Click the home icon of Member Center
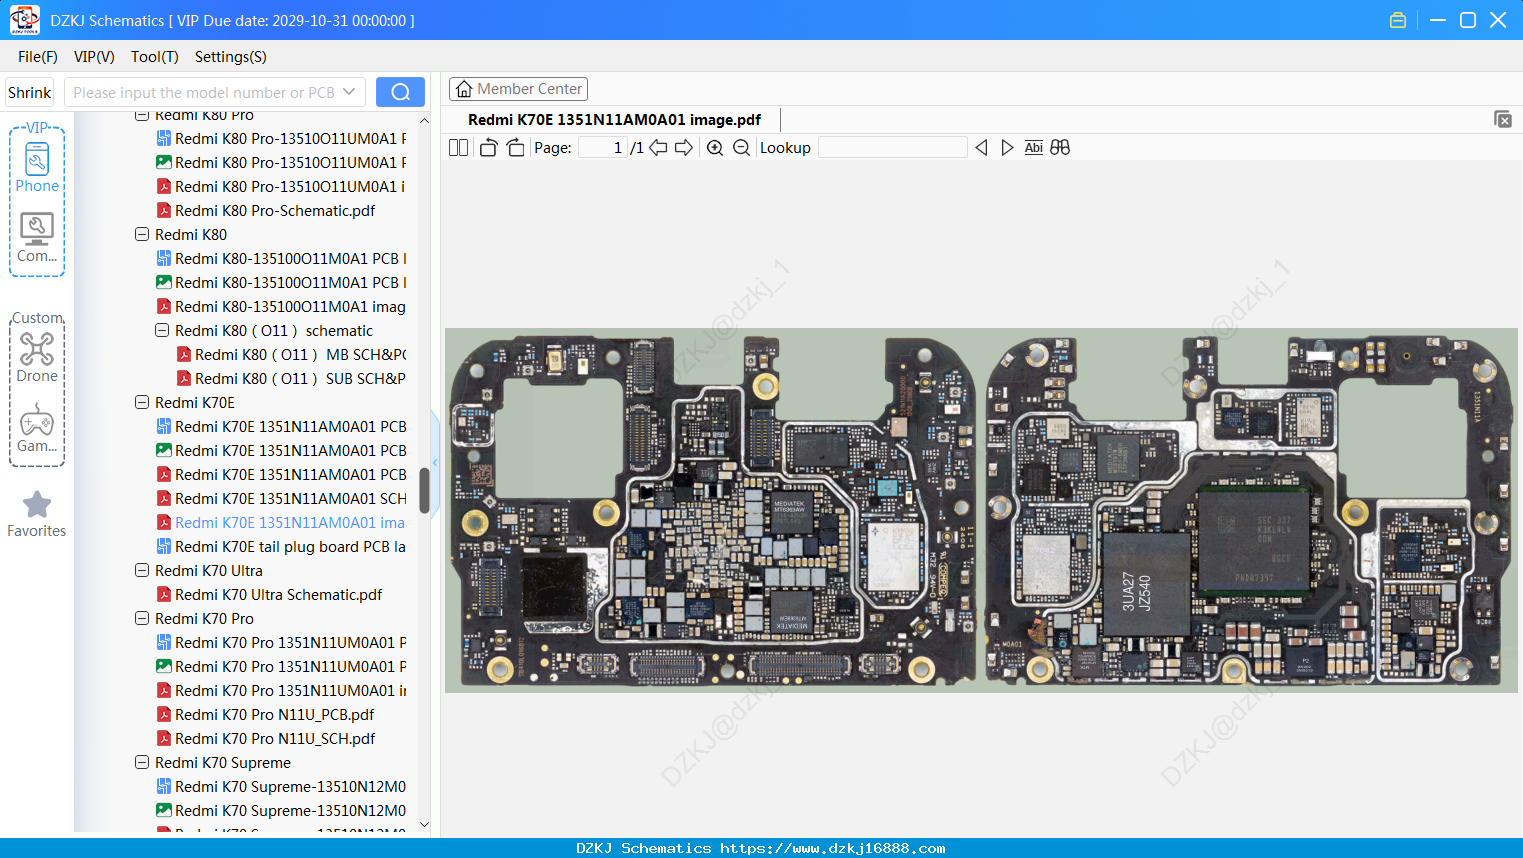 coord(464,89)
